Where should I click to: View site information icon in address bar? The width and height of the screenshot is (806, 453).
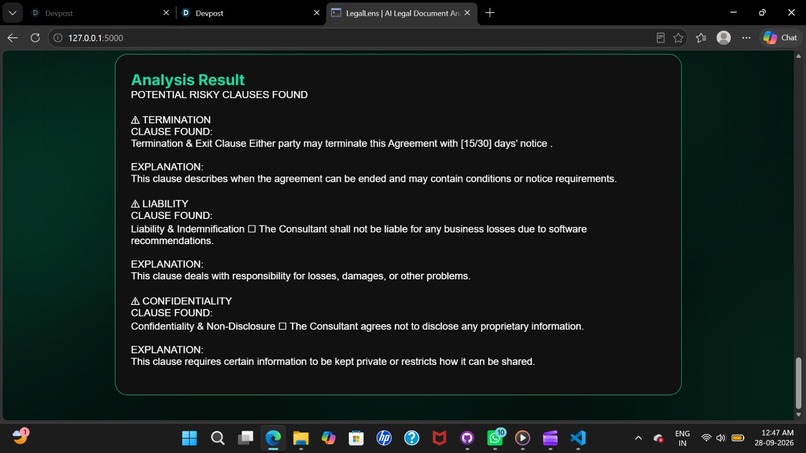(x=58, y=38)
